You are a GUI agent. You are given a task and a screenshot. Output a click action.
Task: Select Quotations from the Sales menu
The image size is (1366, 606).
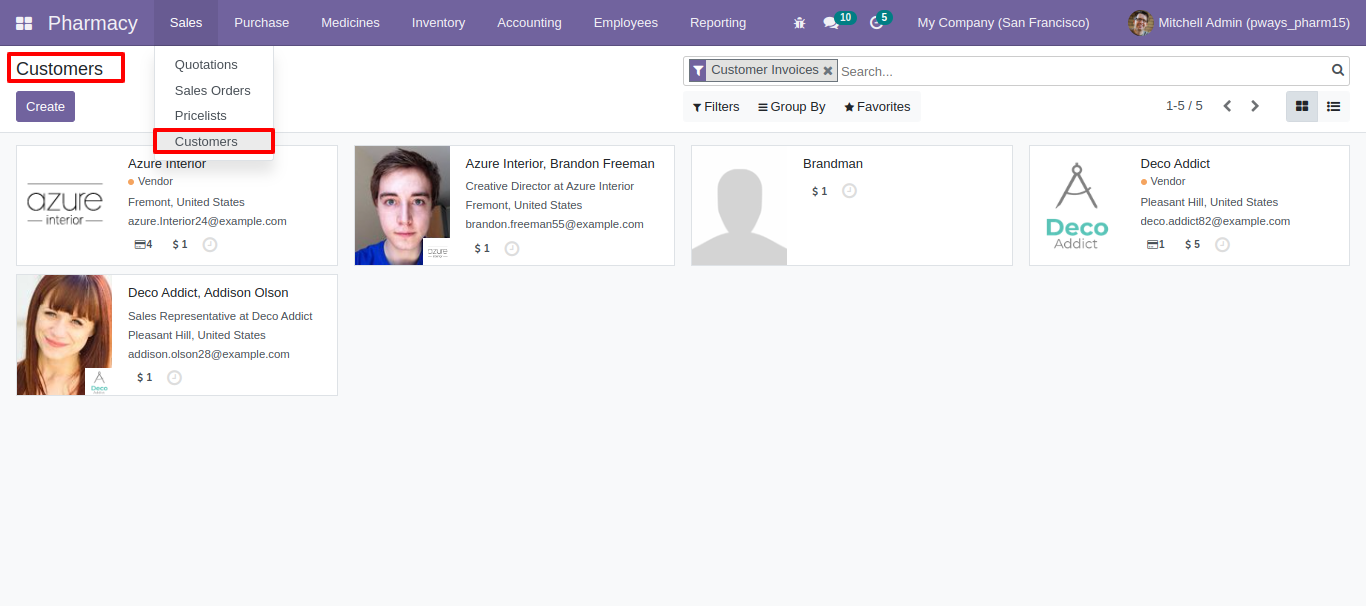point(206,65)
